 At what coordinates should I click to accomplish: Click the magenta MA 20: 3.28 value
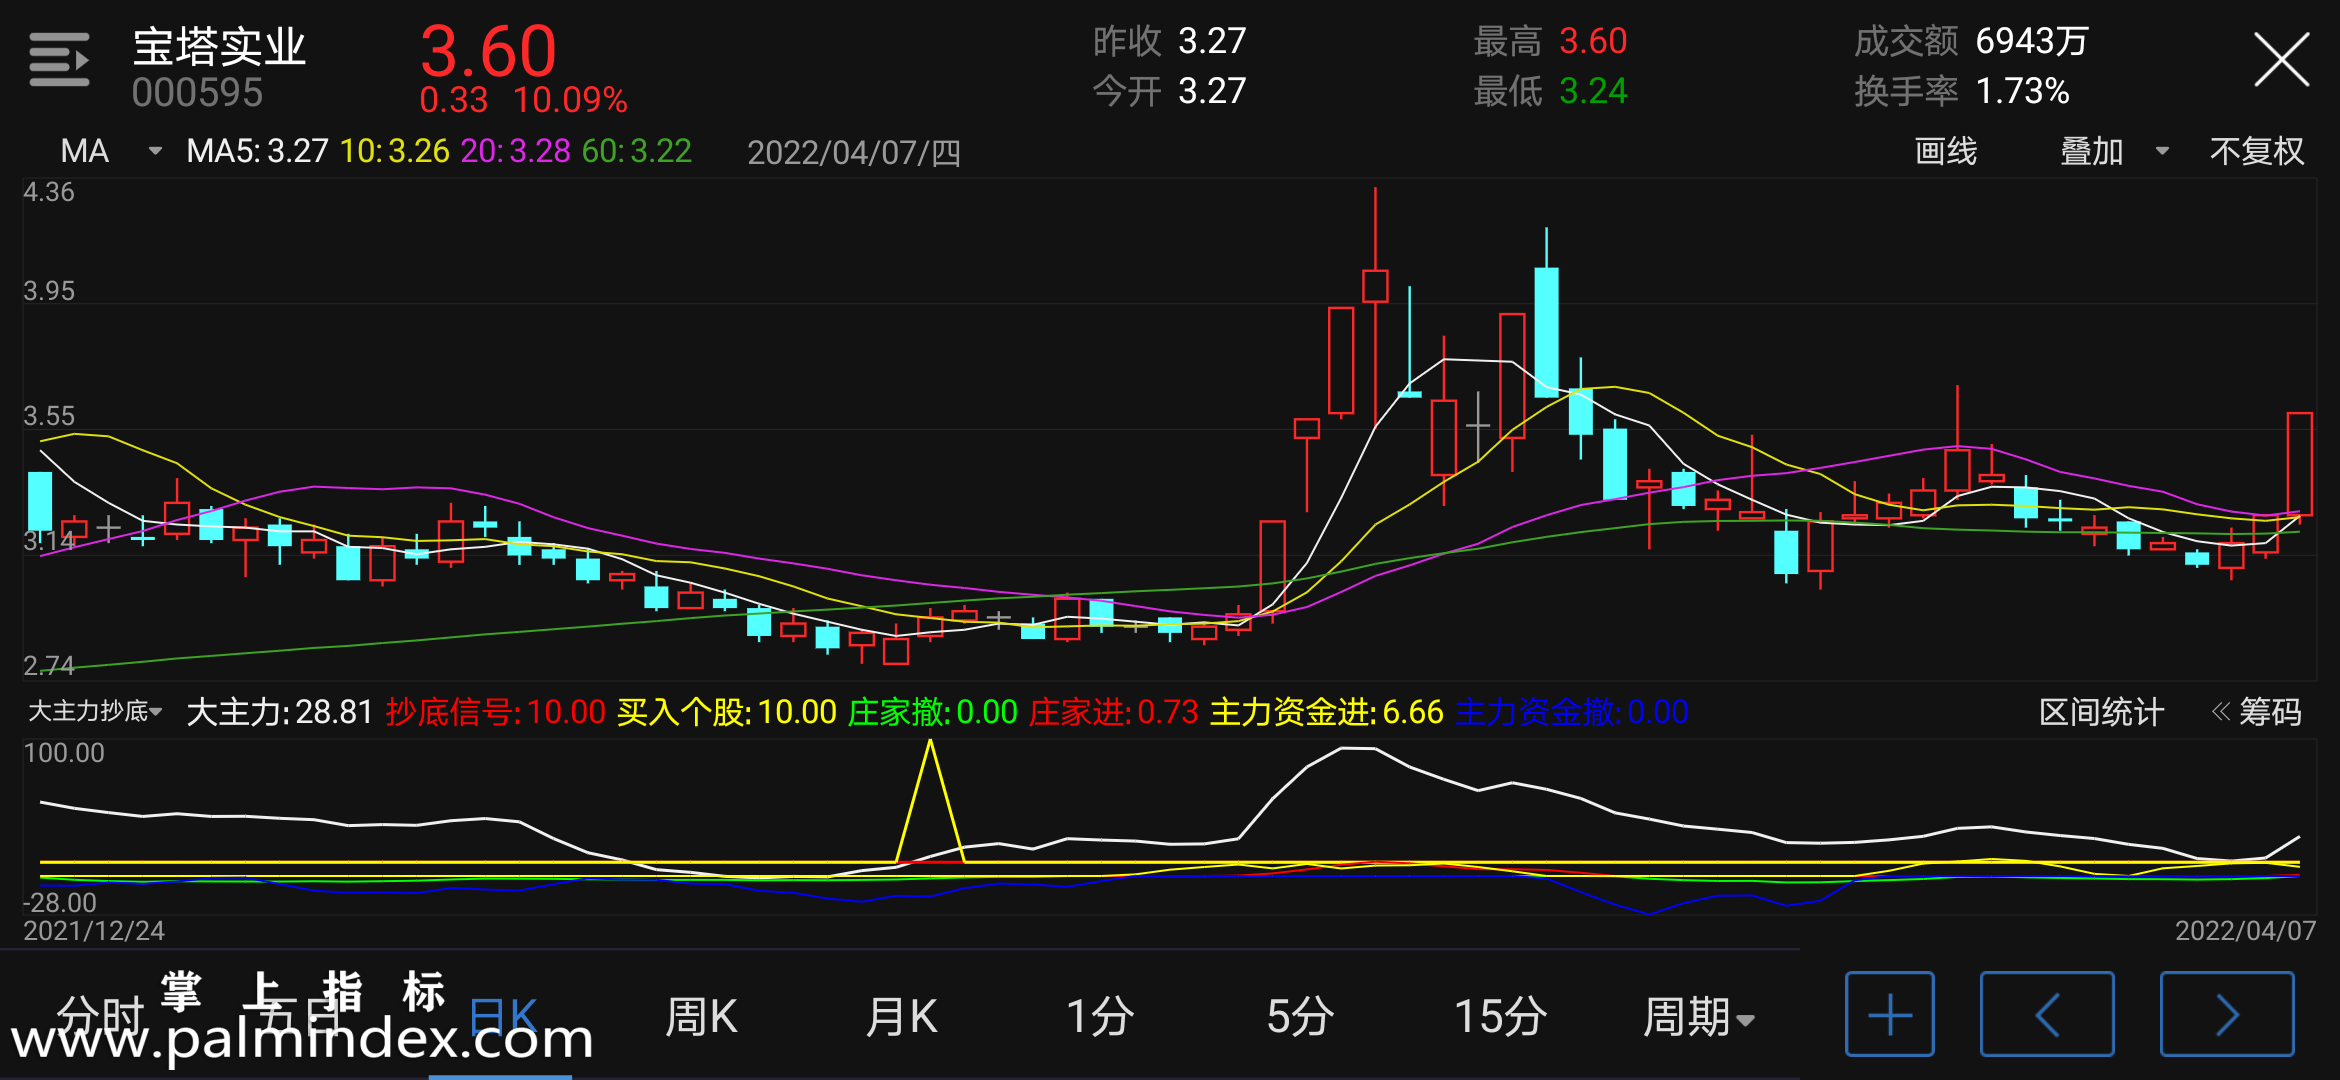tap(515, 151)
